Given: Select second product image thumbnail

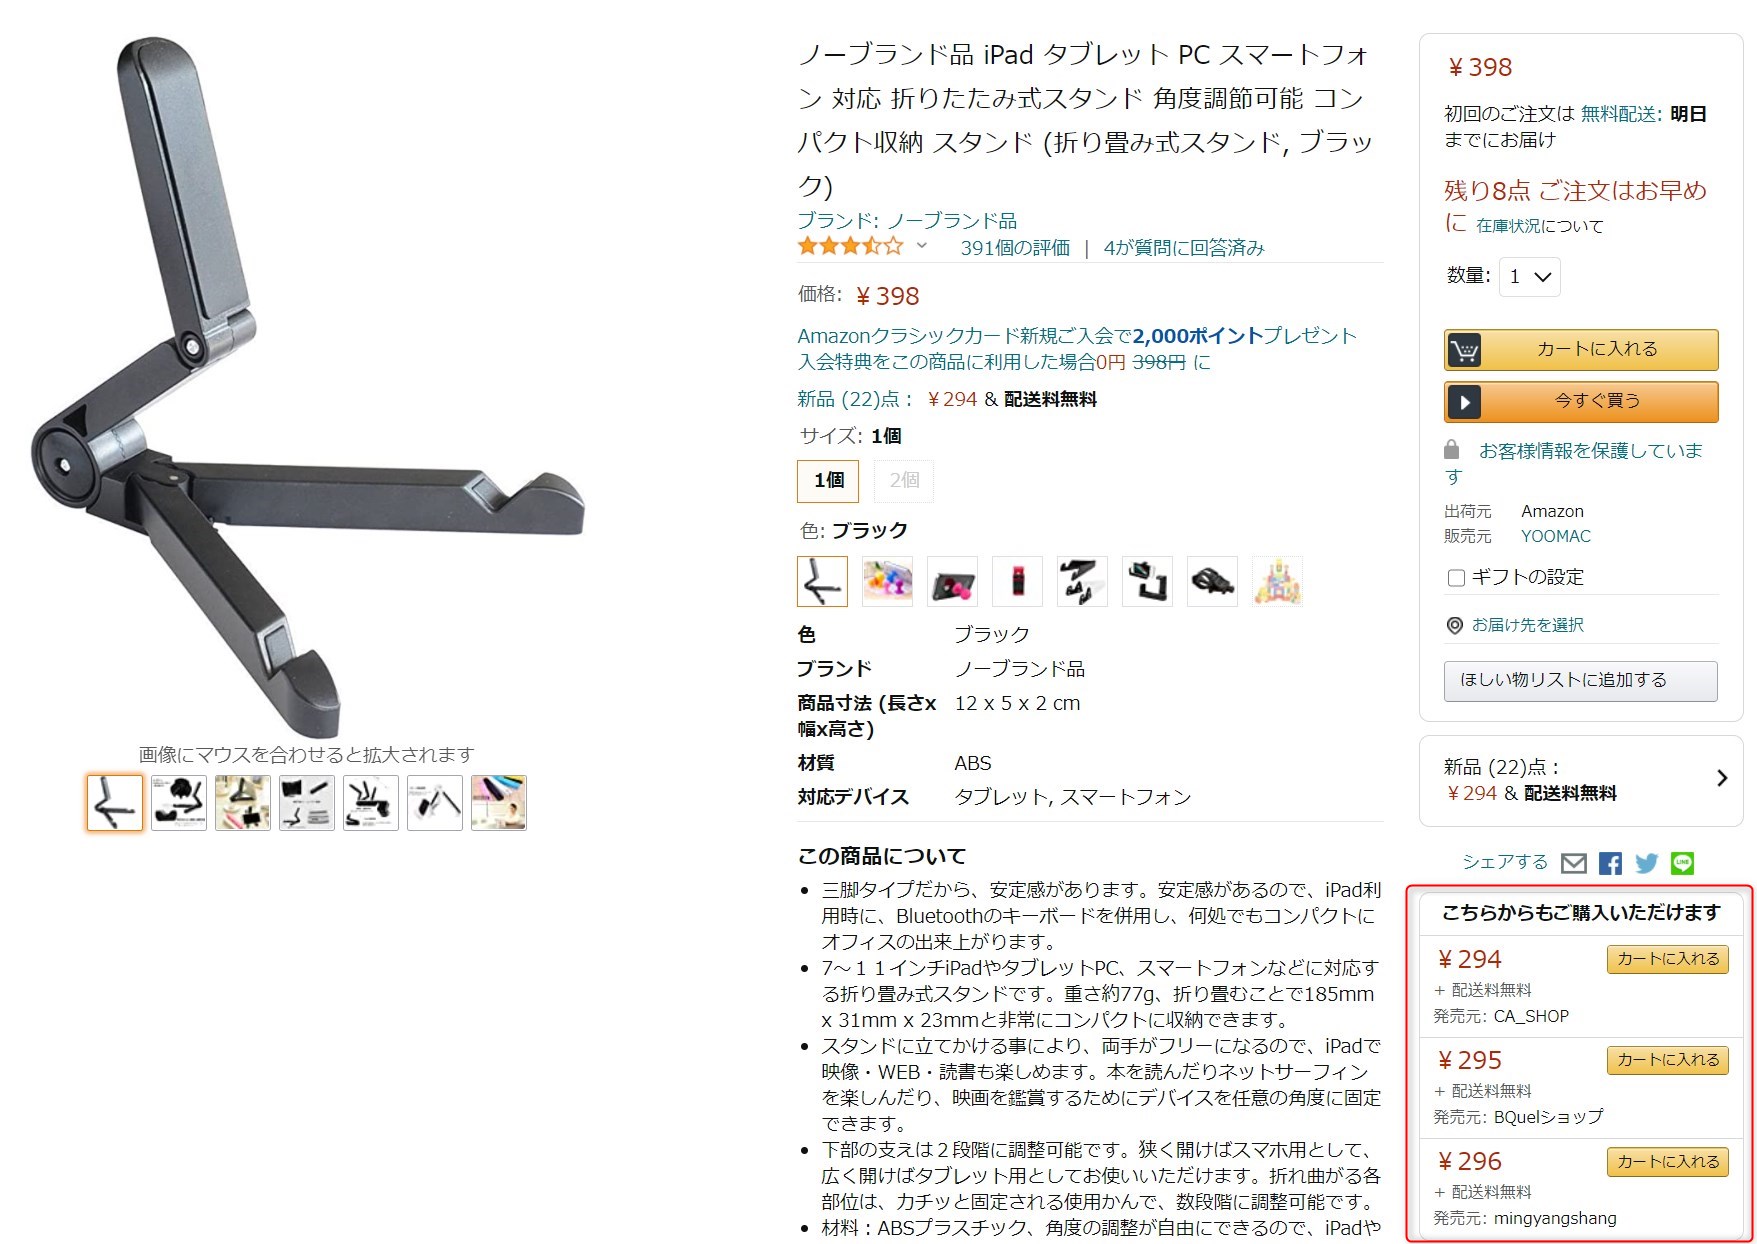Looking at the screenshot, I should coord(179,802).
